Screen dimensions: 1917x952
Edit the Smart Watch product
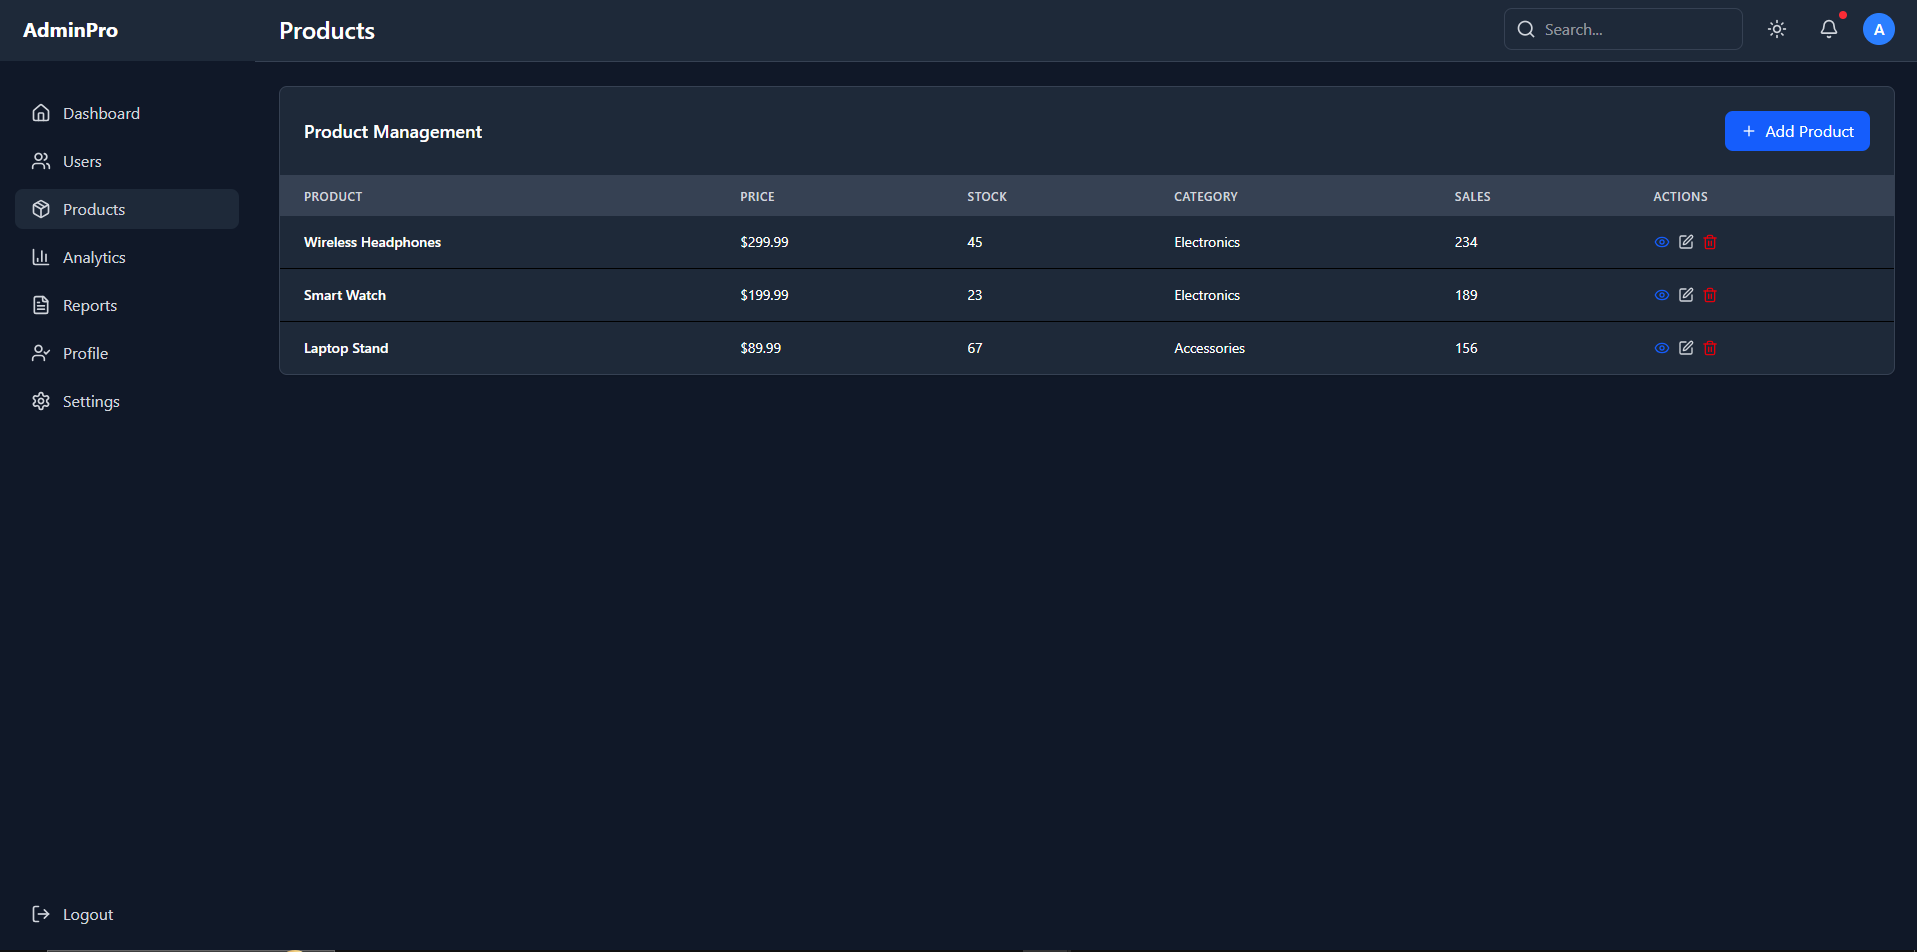1686,295
